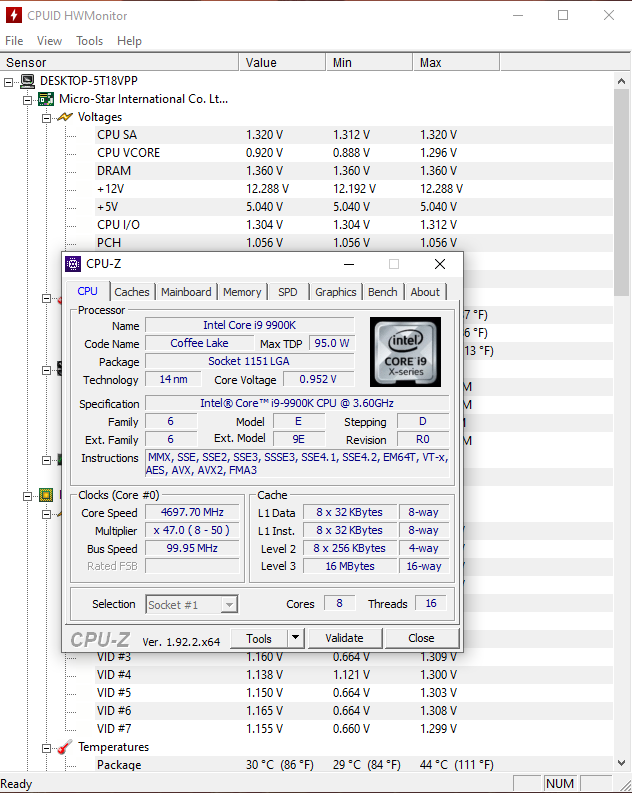Collapse the Temperatures group at the bottom
The height and width of the screenshot is (793, 632).
(x=47, y=748)
